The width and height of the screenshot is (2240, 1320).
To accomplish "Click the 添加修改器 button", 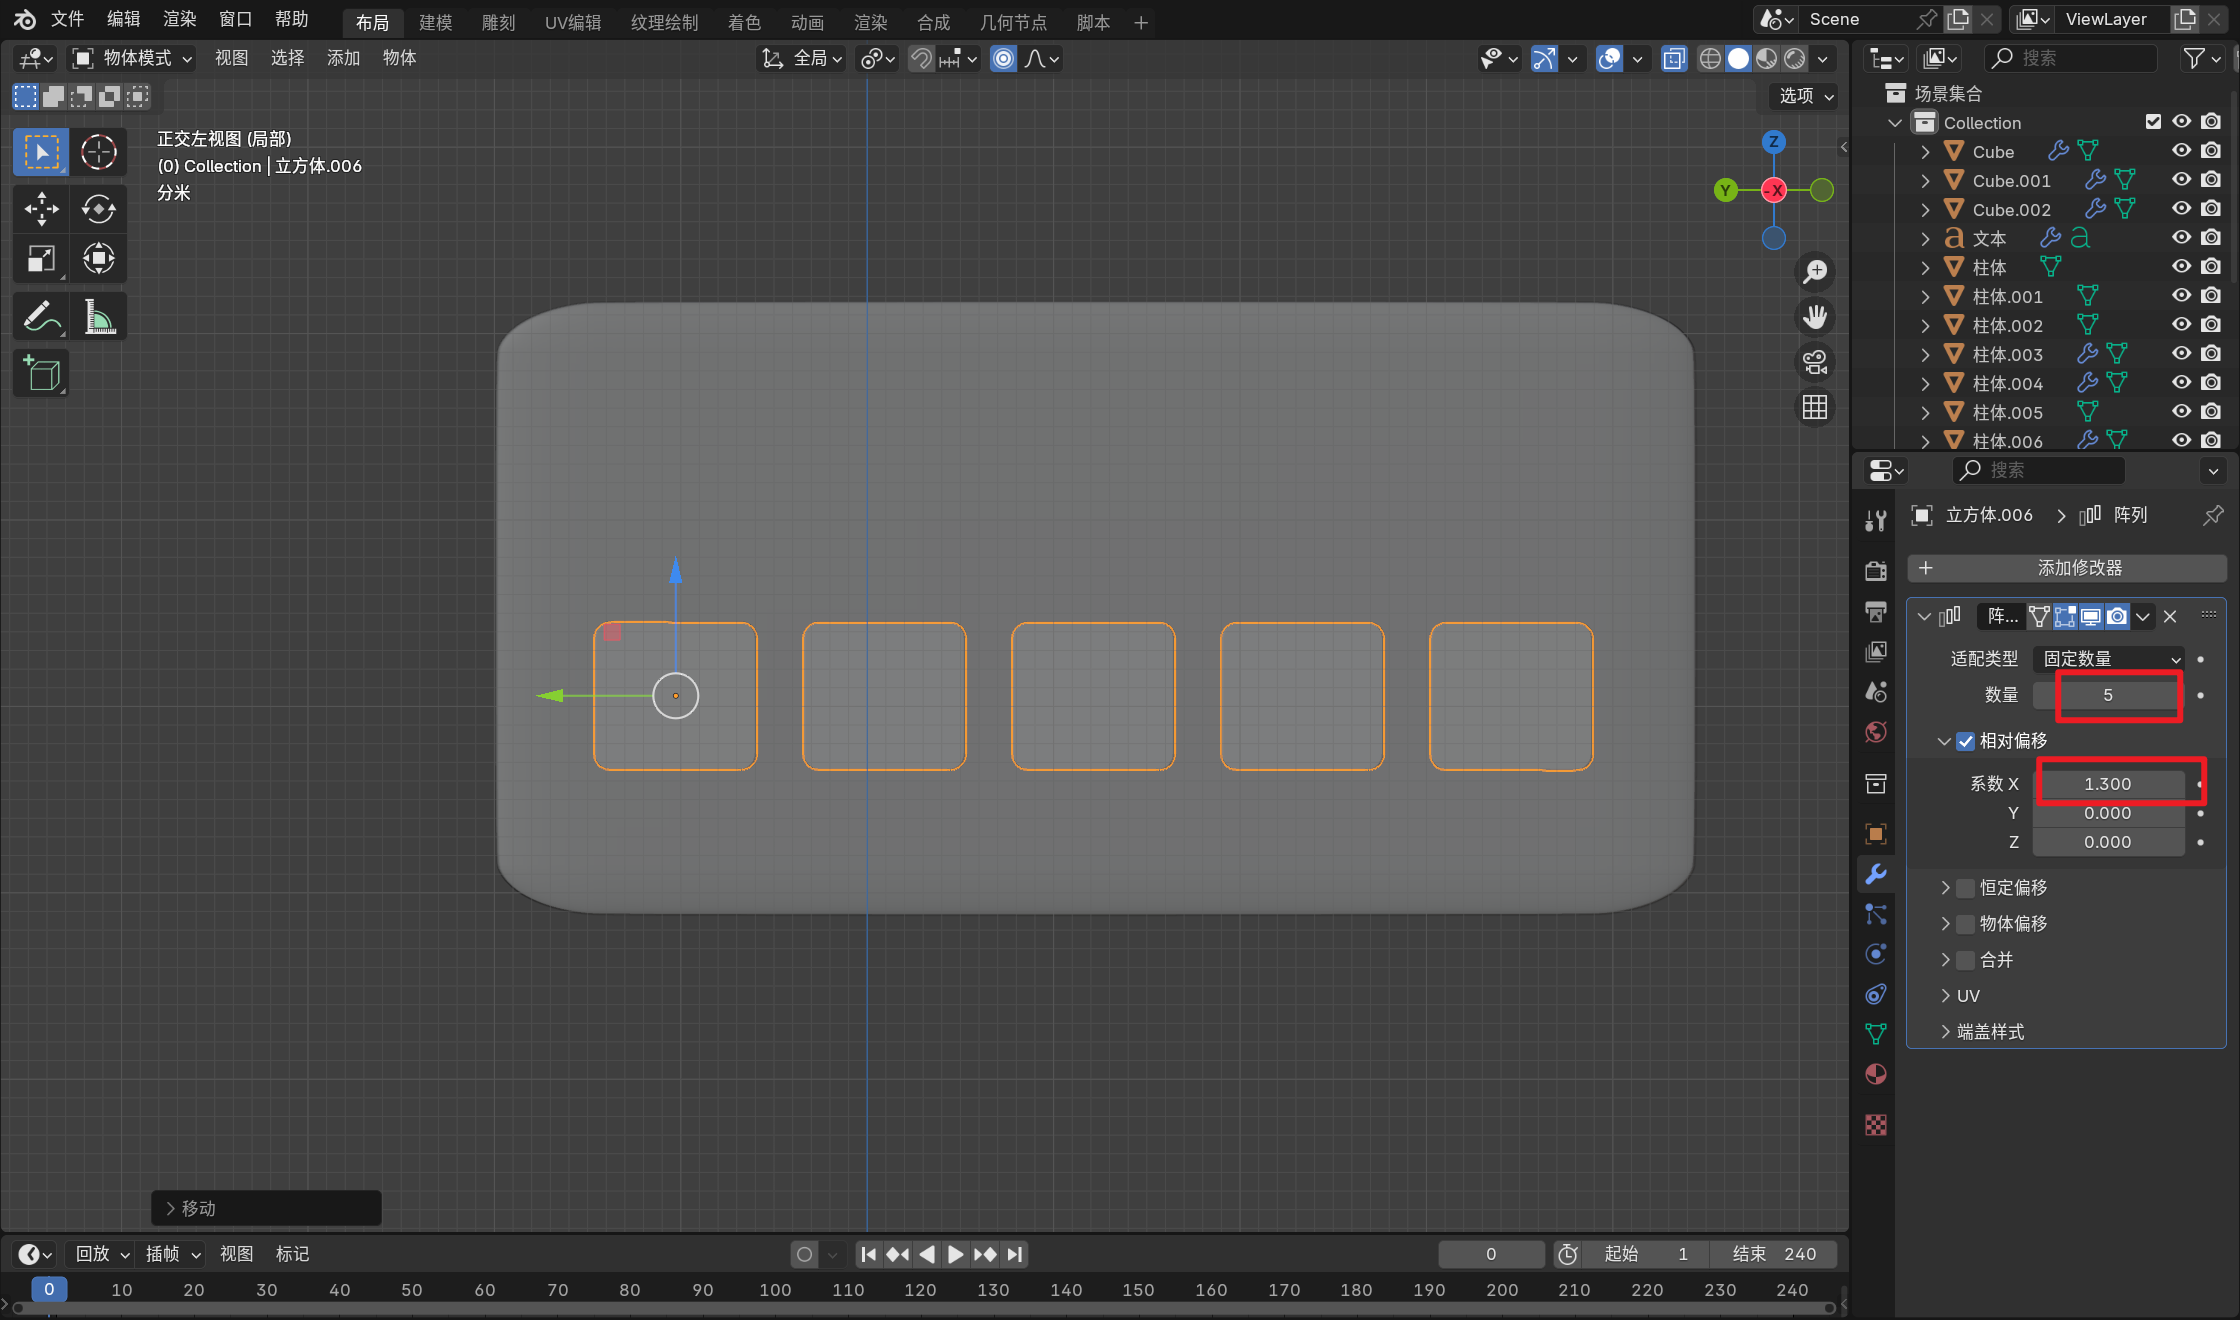I will [x=2067, y=568].
